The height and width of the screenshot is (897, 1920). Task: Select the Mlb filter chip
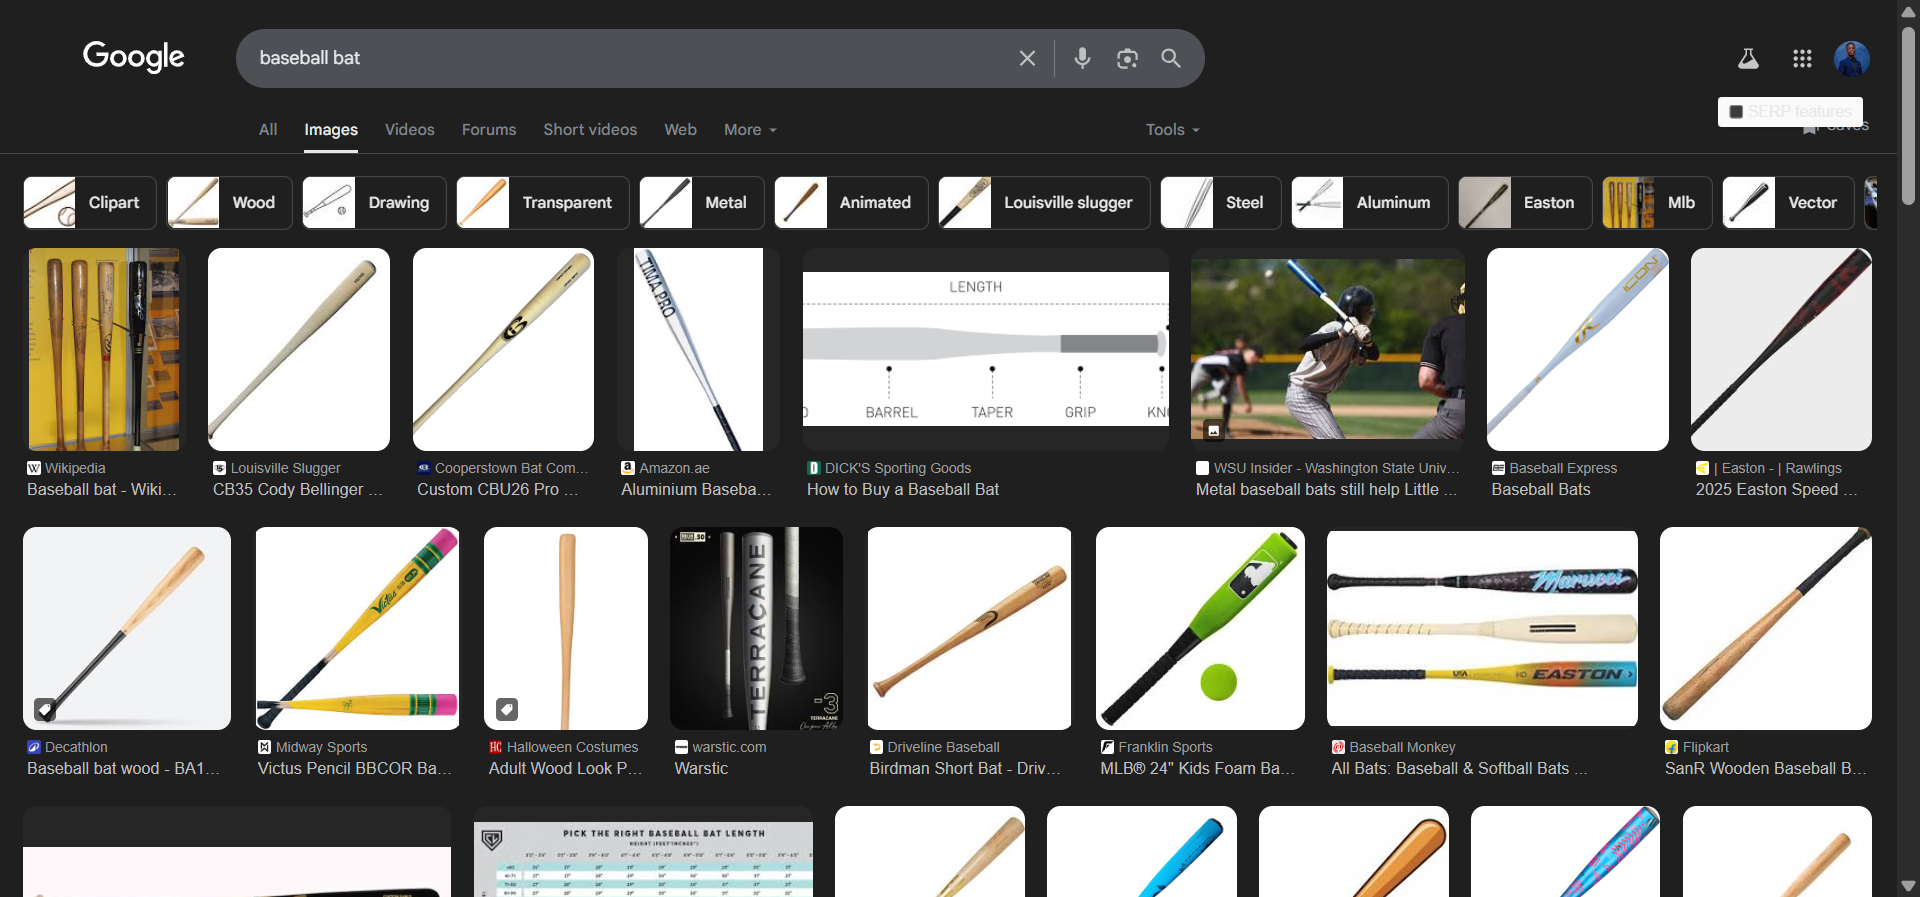pyautogui.click(x=1657, y=202)
